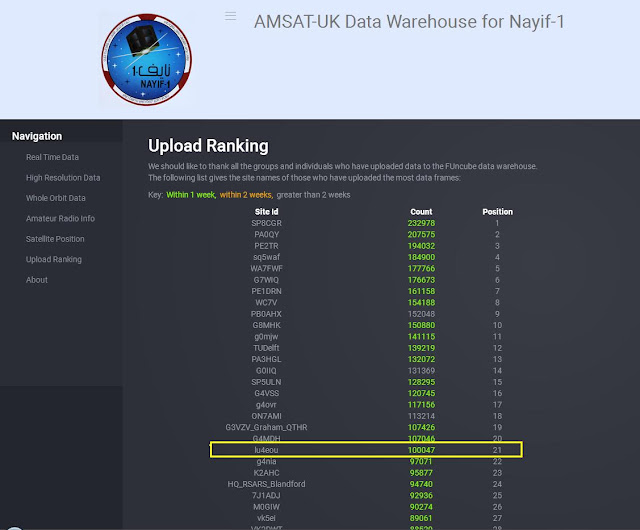Screen dimensions: 640x530
Task: Click the 'Within 1 week' key label
Action: 191,195
